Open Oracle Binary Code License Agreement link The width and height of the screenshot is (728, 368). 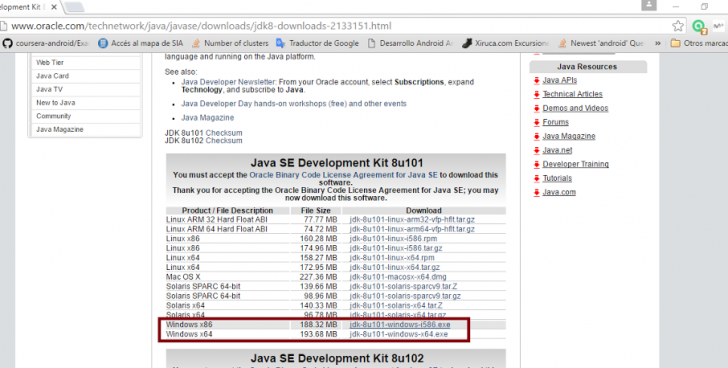pos(343,175)
